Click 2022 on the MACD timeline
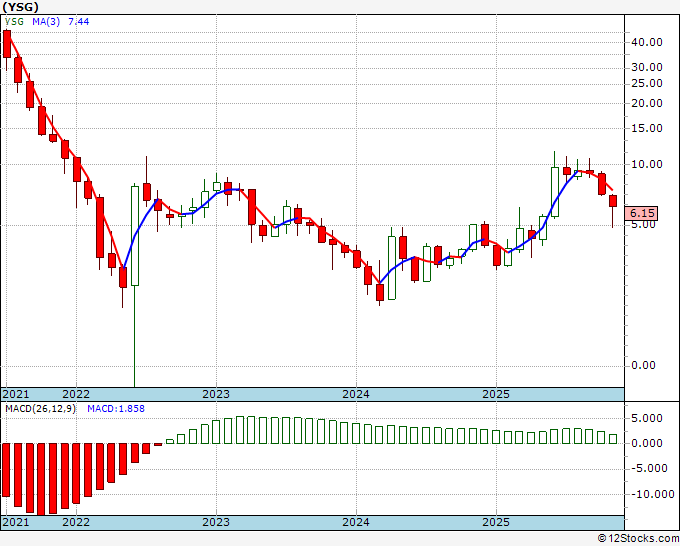The height and width of the screenshot is (546, 680). pos(76,522)
